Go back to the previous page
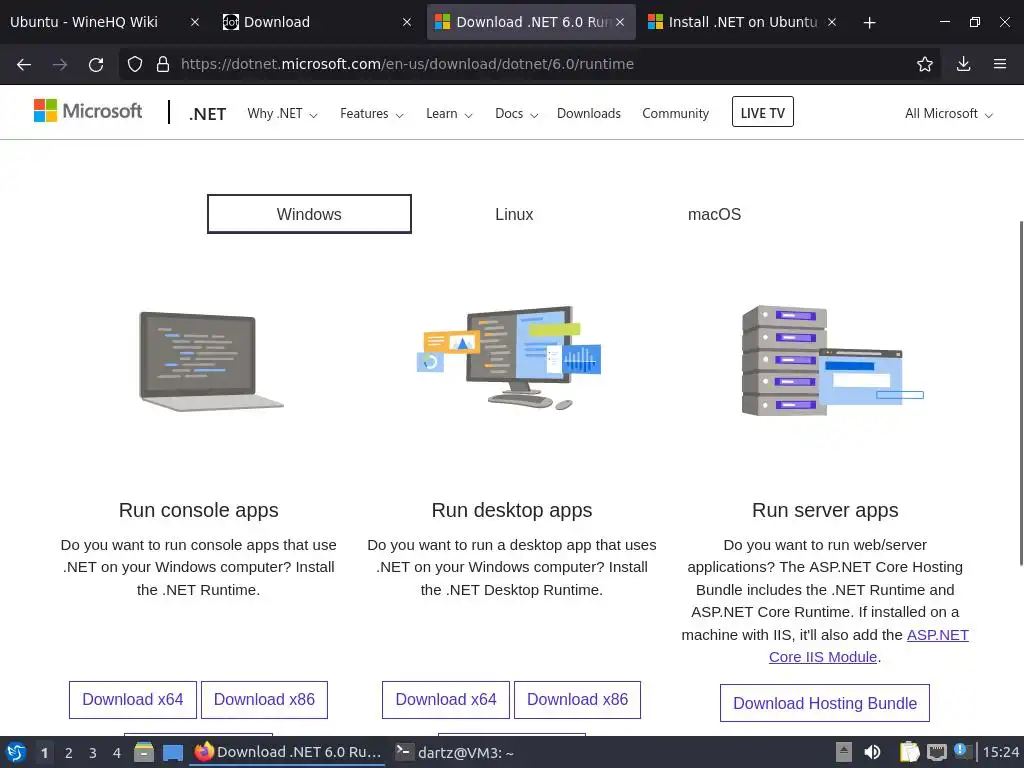1024x768 pixels. coord(24,64)
